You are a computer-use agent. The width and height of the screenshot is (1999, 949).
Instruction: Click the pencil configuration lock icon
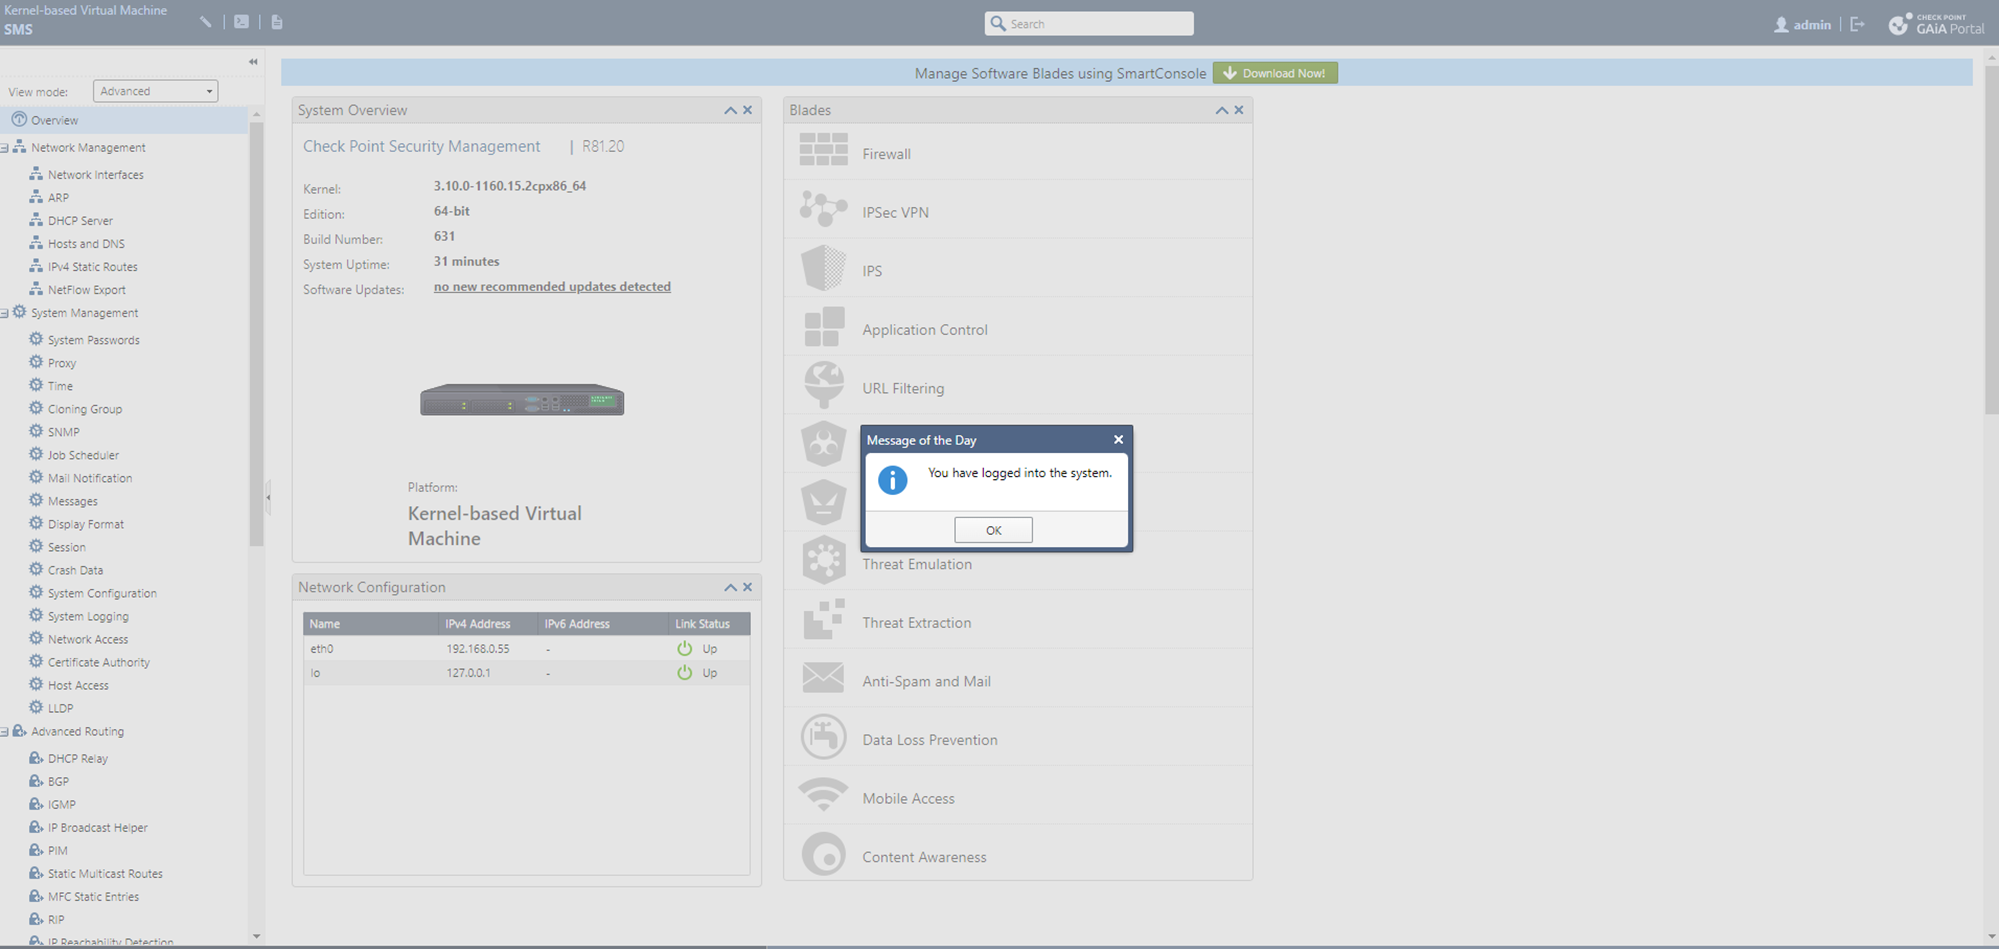205,22
